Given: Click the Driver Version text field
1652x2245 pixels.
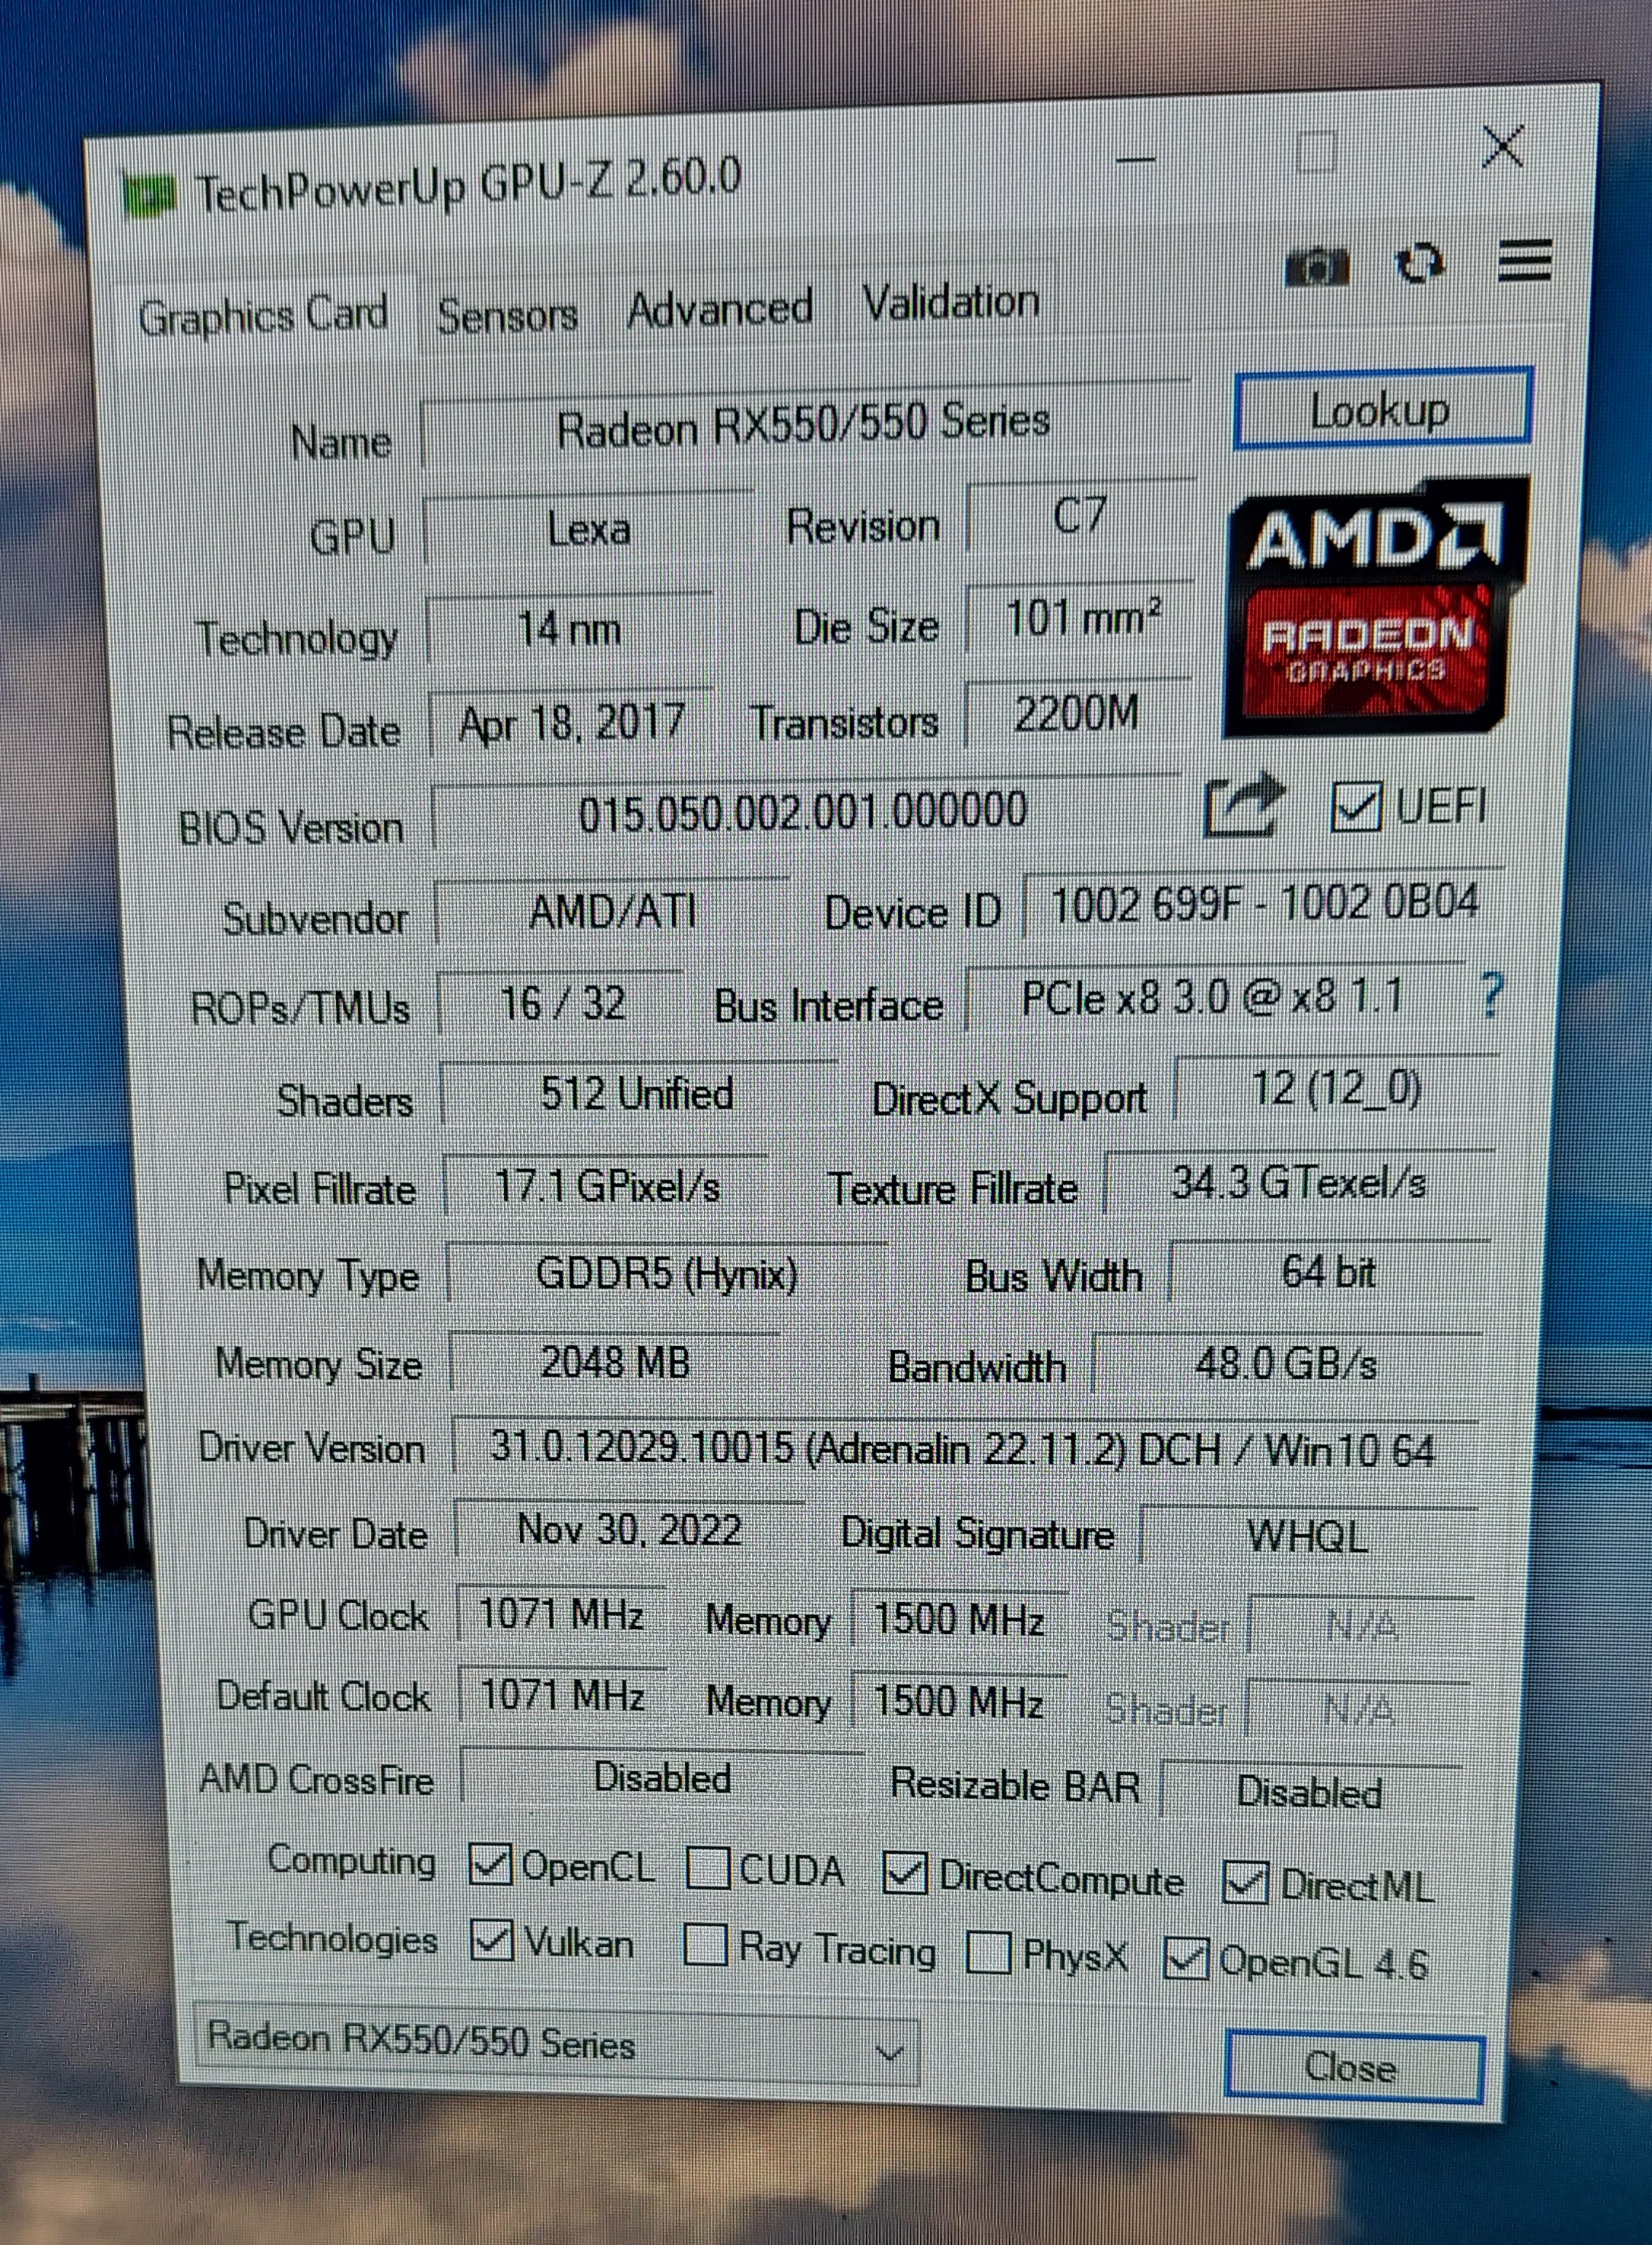Looking at the screenshot, I should tap(962, 1449).
